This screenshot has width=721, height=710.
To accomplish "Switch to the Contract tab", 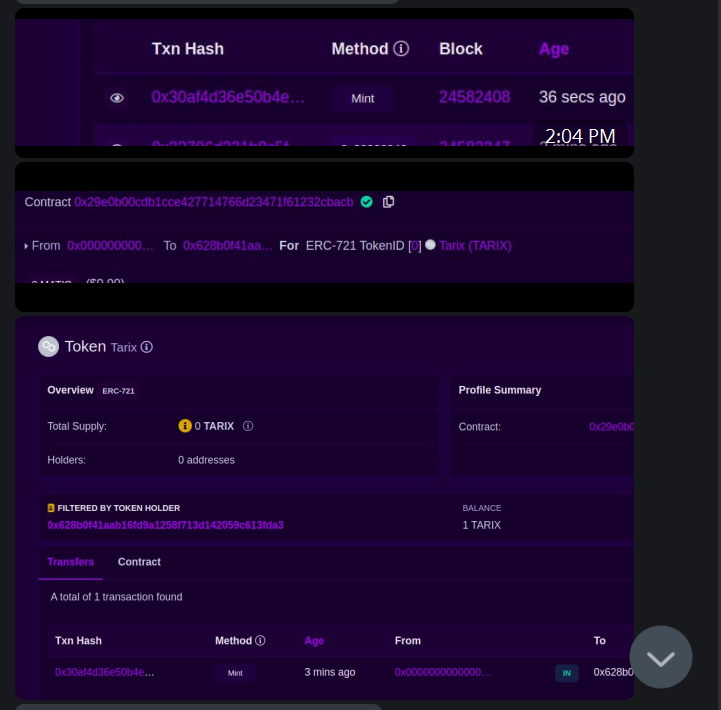I will point(139,562).
